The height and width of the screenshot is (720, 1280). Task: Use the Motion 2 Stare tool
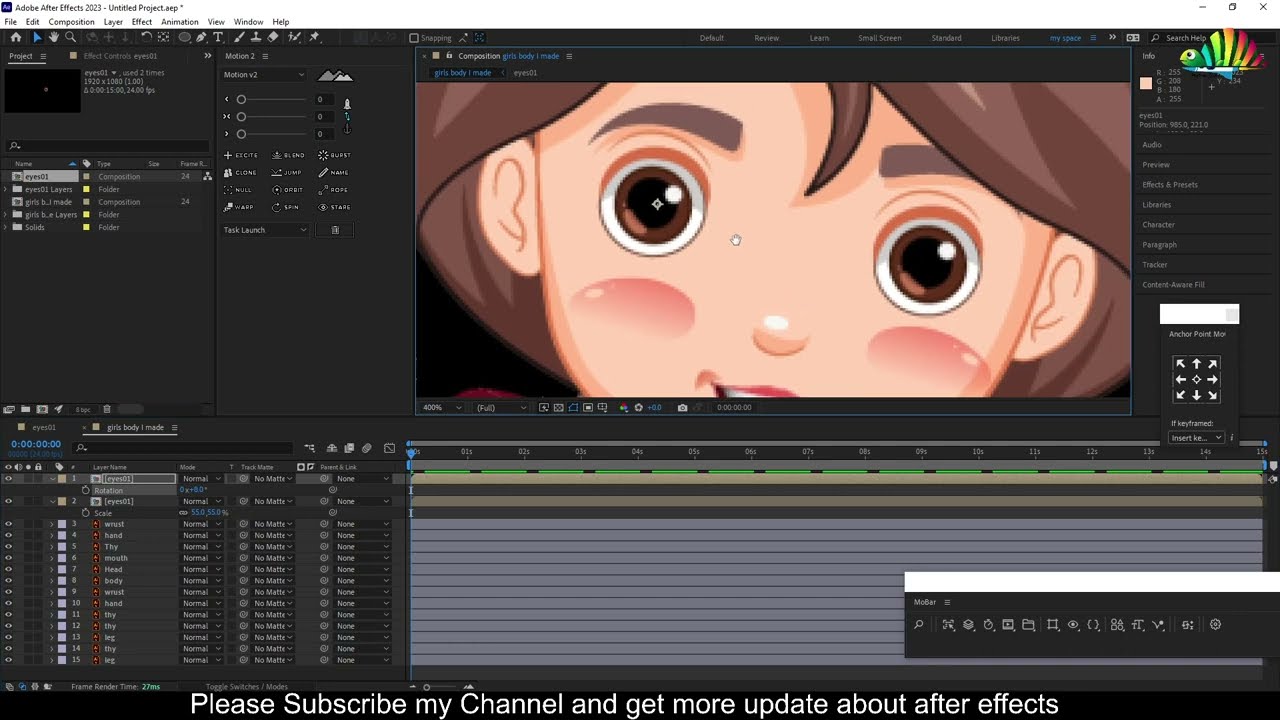coord(335,207)
